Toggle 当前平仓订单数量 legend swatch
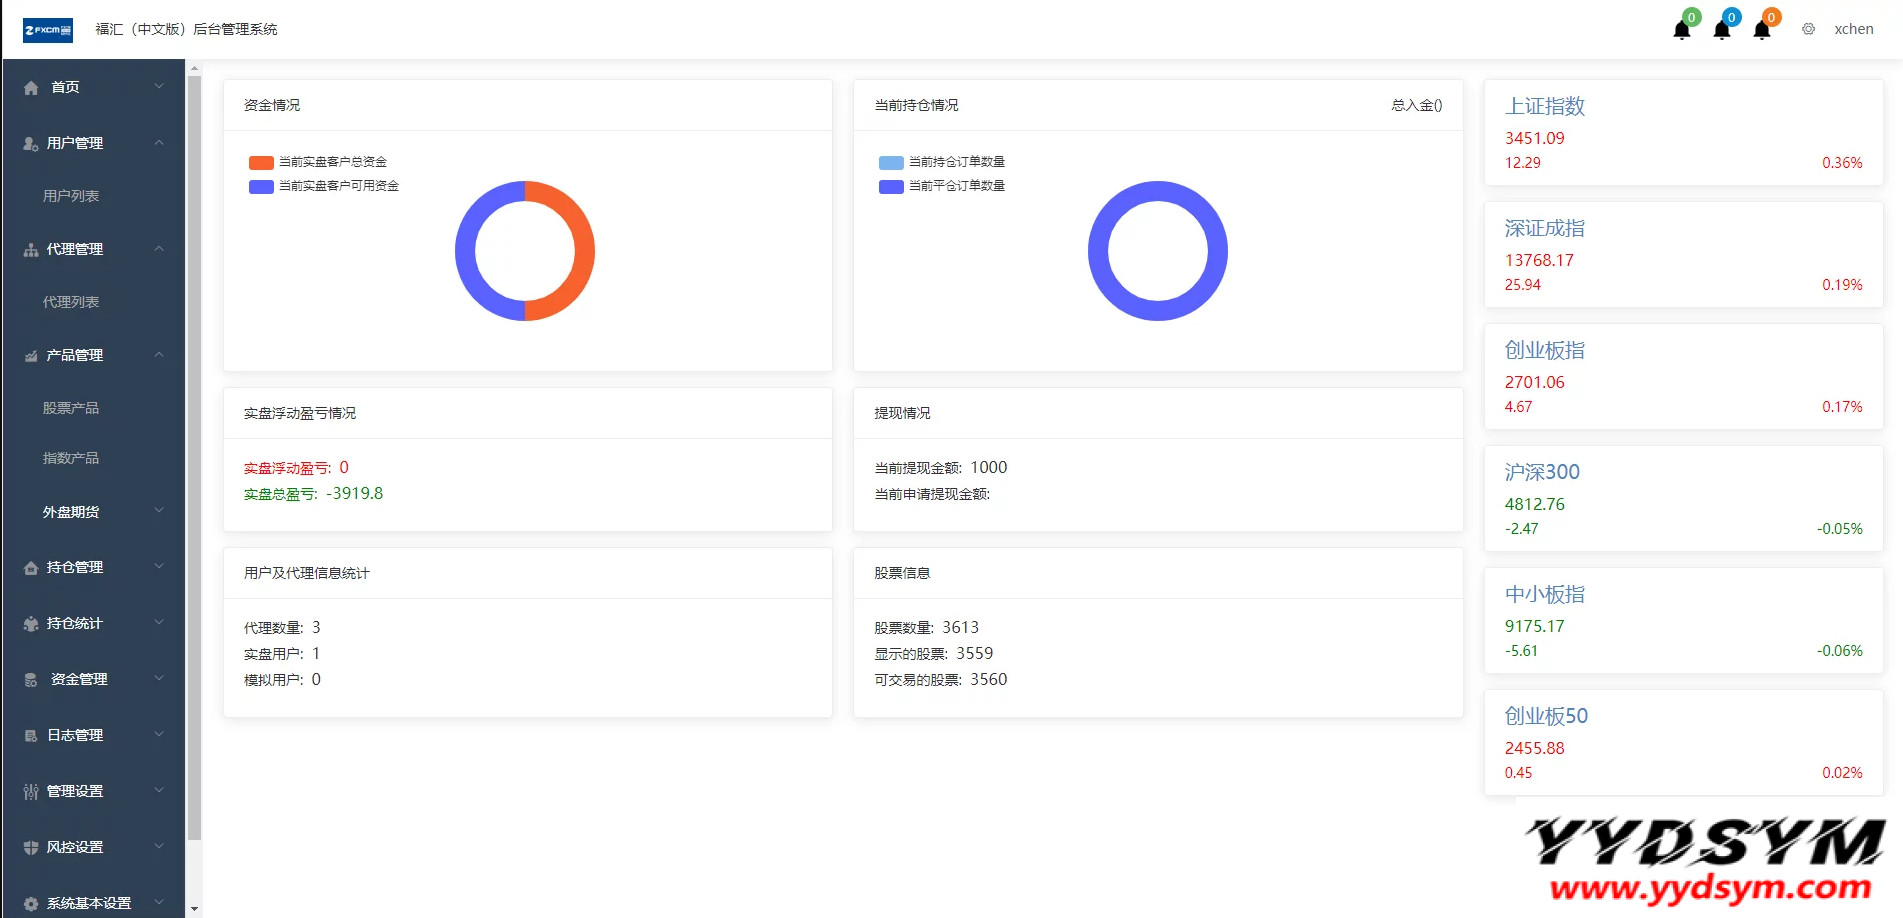This screenshot has height=918, width=1903. click(x=891, y=186)
